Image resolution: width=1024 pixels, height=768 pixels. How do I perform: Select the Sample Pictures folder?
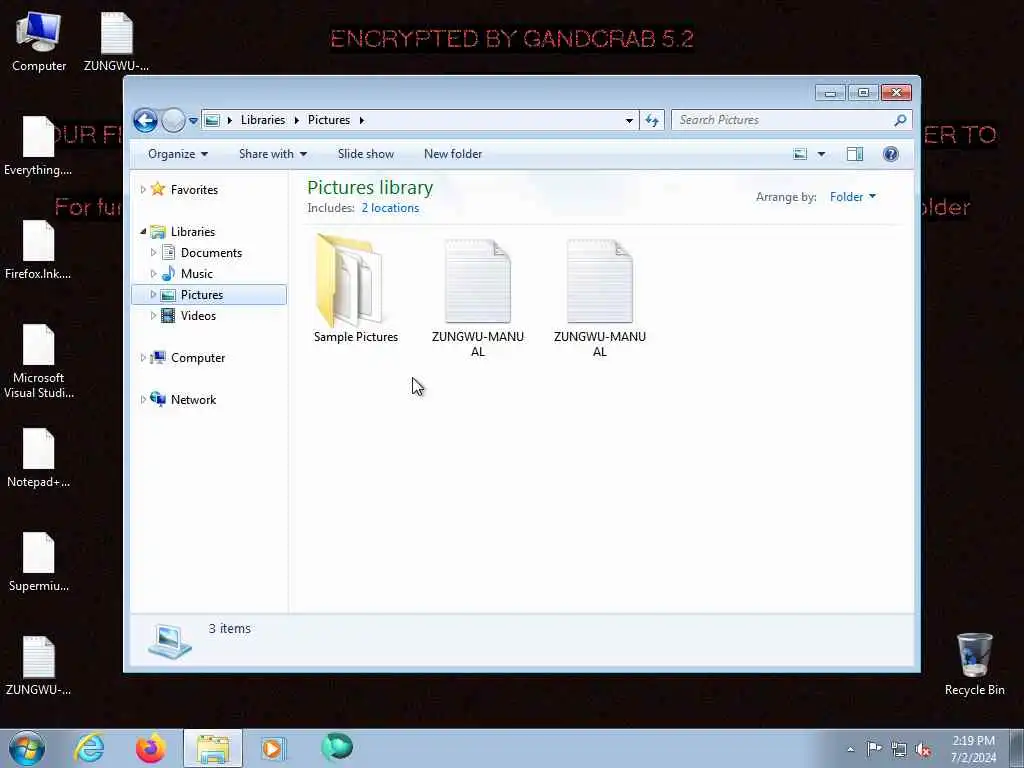point(356,289)
